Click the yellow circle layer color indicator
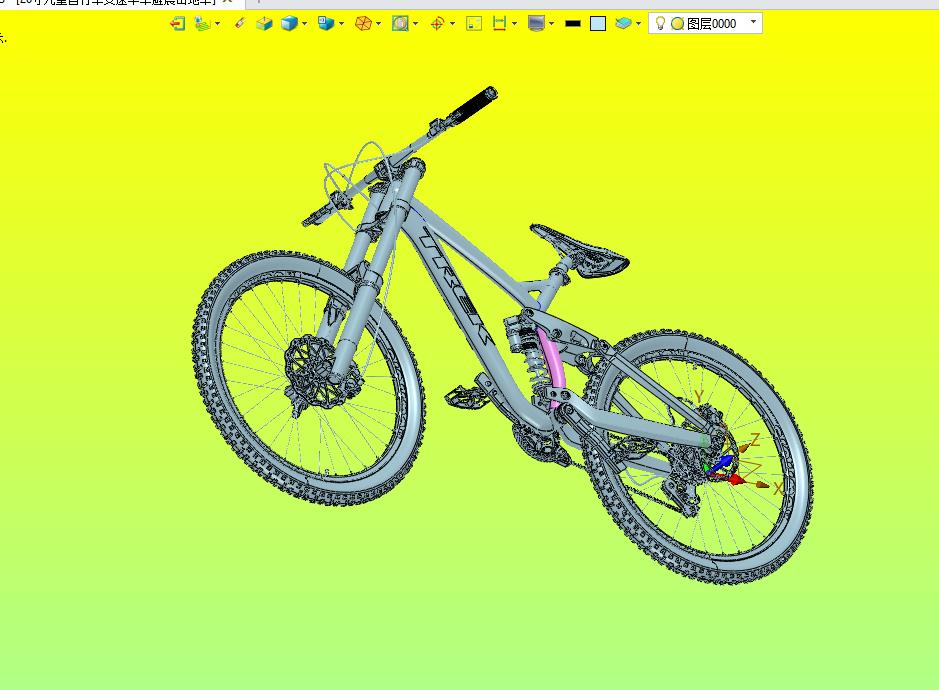 (677, 24)
